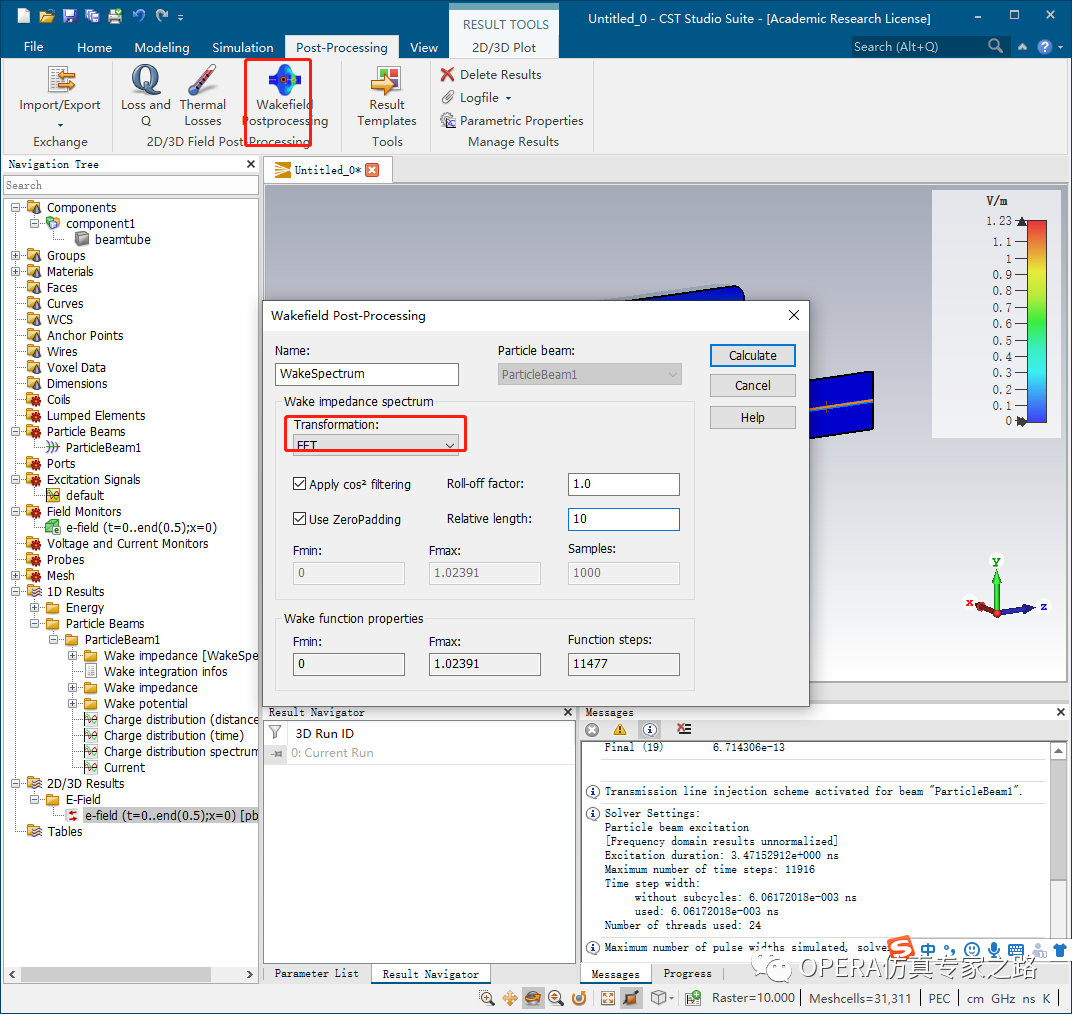
Task: Collapse the 2D/3D Results node
Action: click(x=15, y=784)
